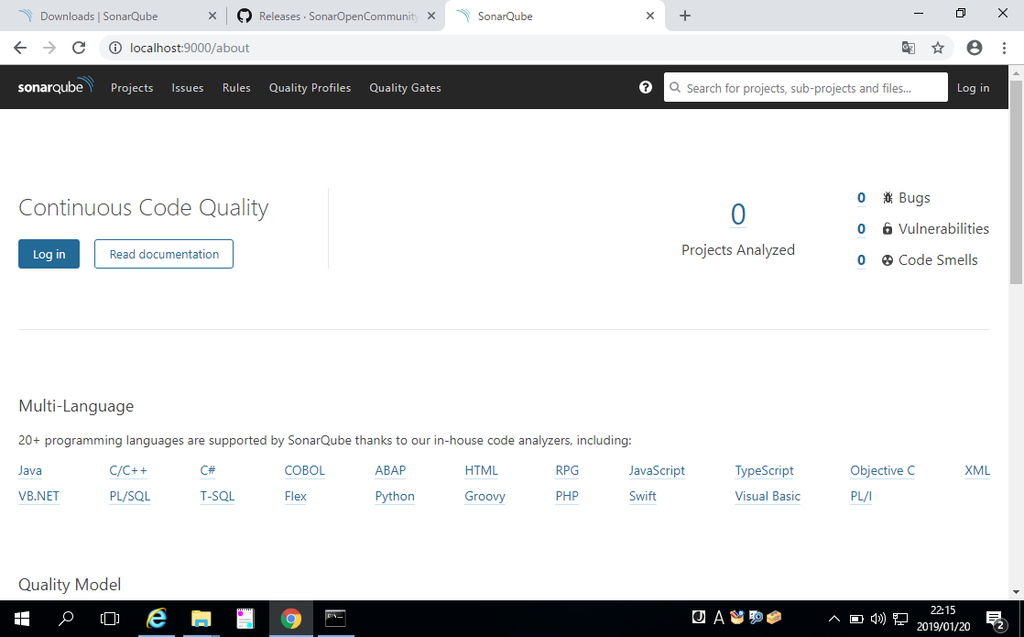Open Rules in the navbar
Image resolution: width=1024 pixels, height=637 pixels.
click(x=236, y=88)
